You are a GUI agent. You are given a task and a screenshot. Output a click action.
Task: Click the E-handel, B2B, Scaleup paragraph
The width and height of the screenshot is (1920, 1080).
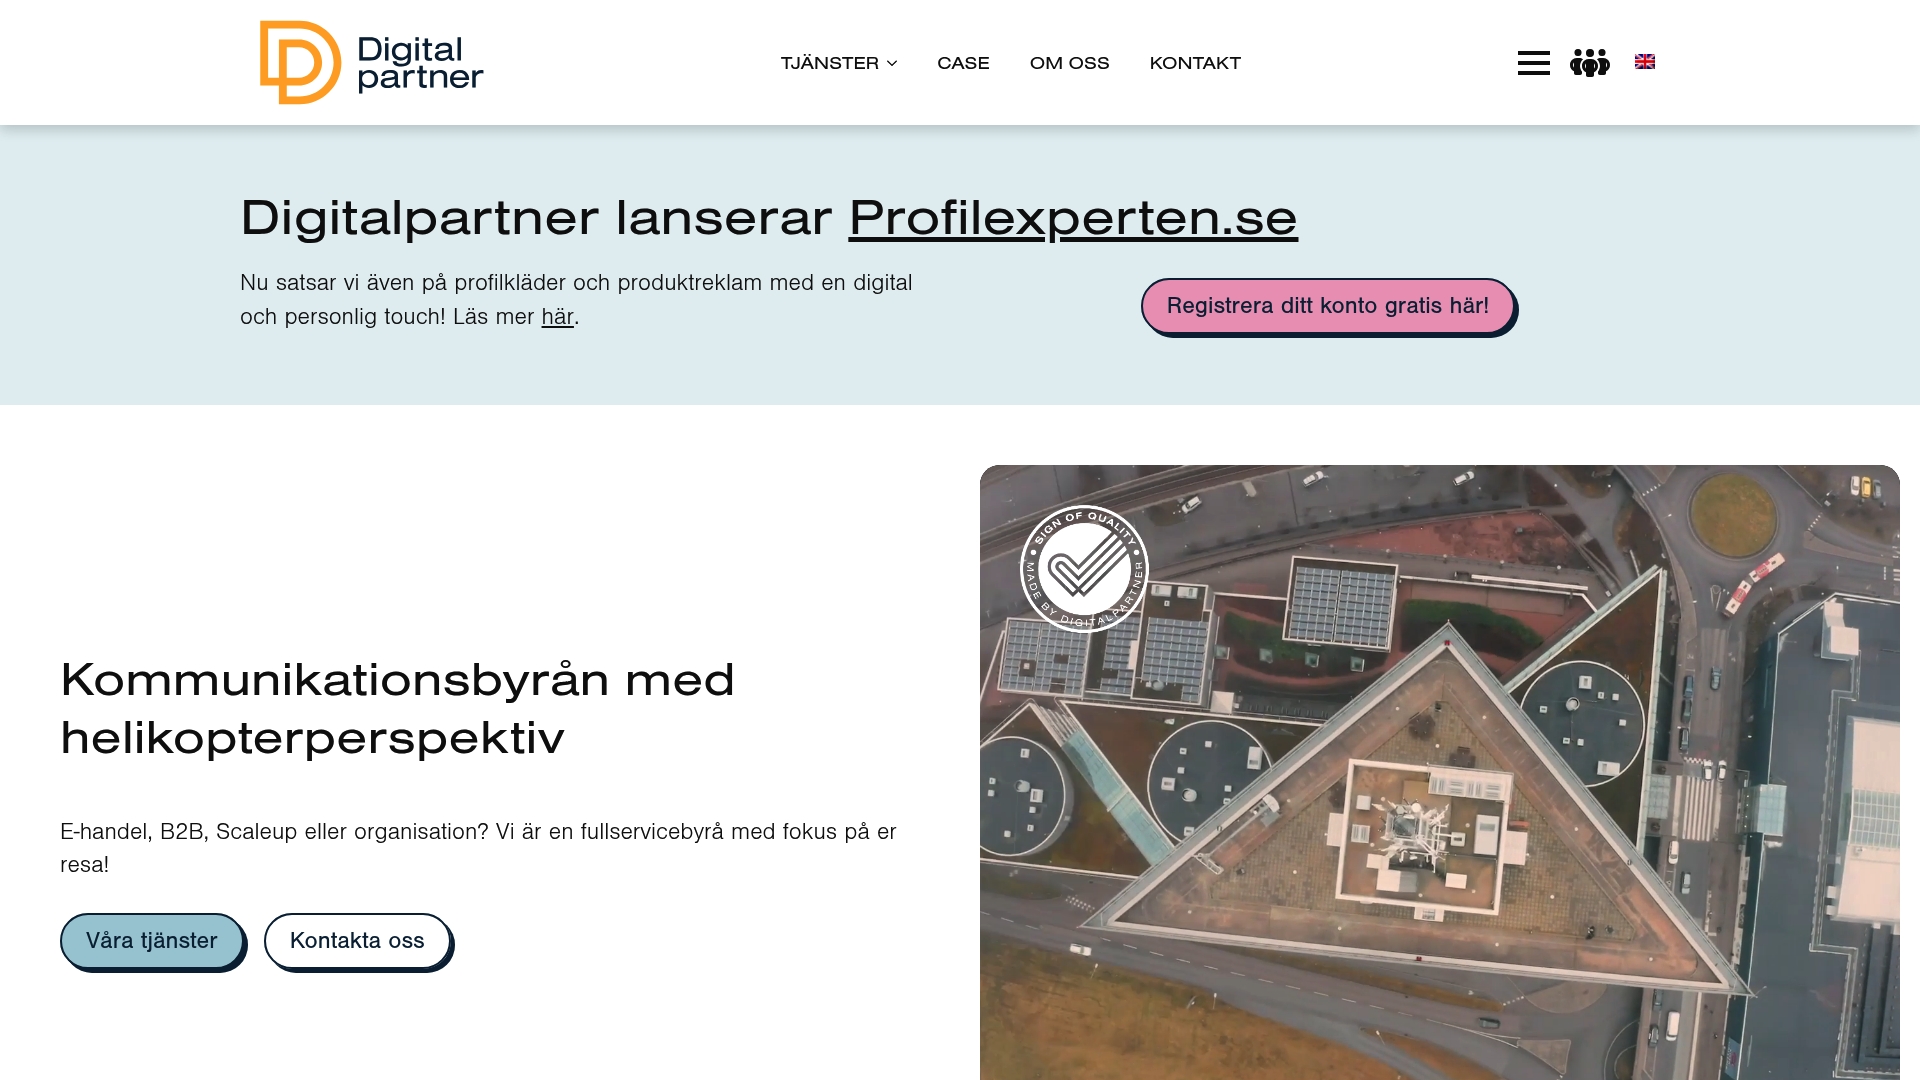point(478,848)
